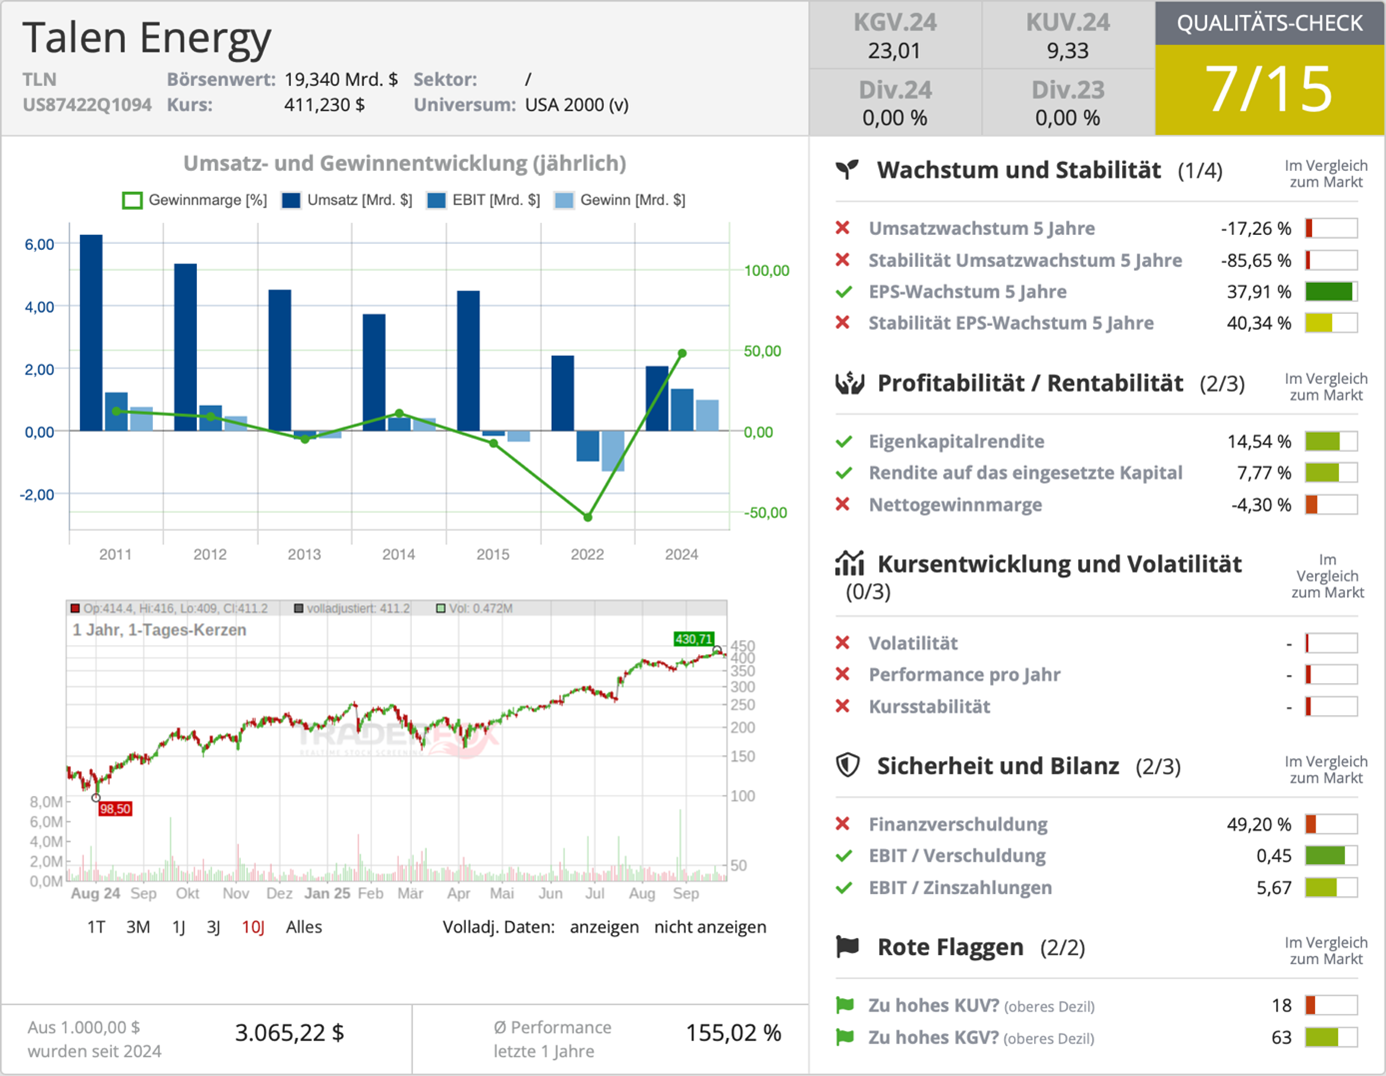
Task: Click nicht anzeigen for Volladj. Daten
Action: (x=710, y=927)
